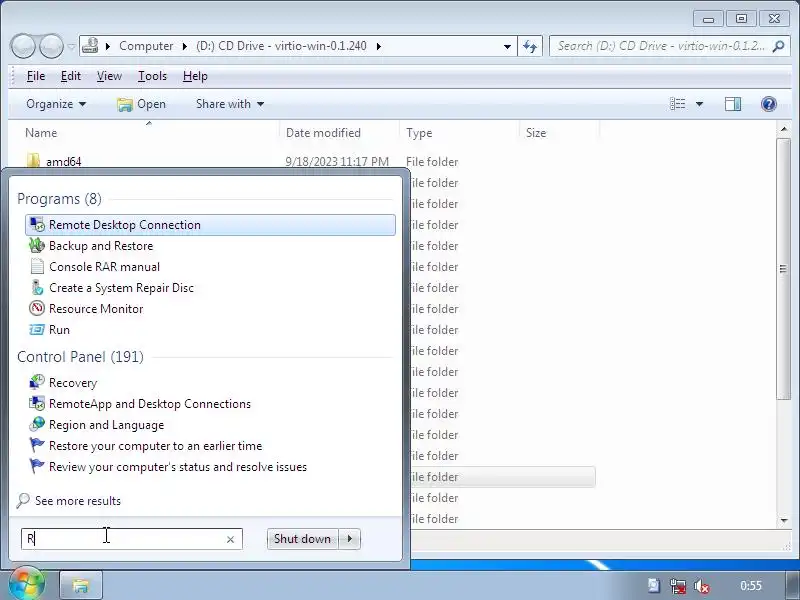Open the File menu
Viewport: 800px width, 600px height.
pyautogui.click(x=36, y=76)
